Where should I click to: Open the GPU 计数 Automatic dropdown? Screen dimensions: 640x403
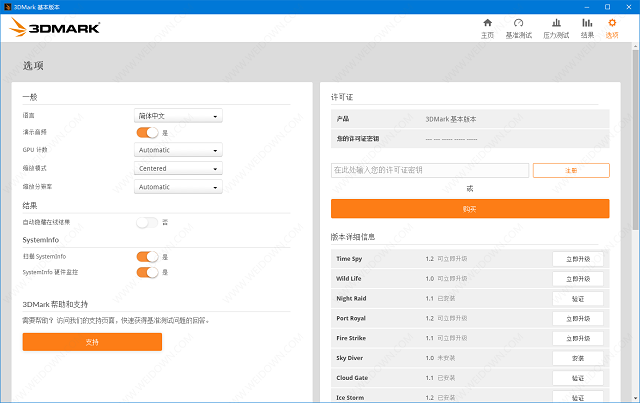tap(178, 150)
